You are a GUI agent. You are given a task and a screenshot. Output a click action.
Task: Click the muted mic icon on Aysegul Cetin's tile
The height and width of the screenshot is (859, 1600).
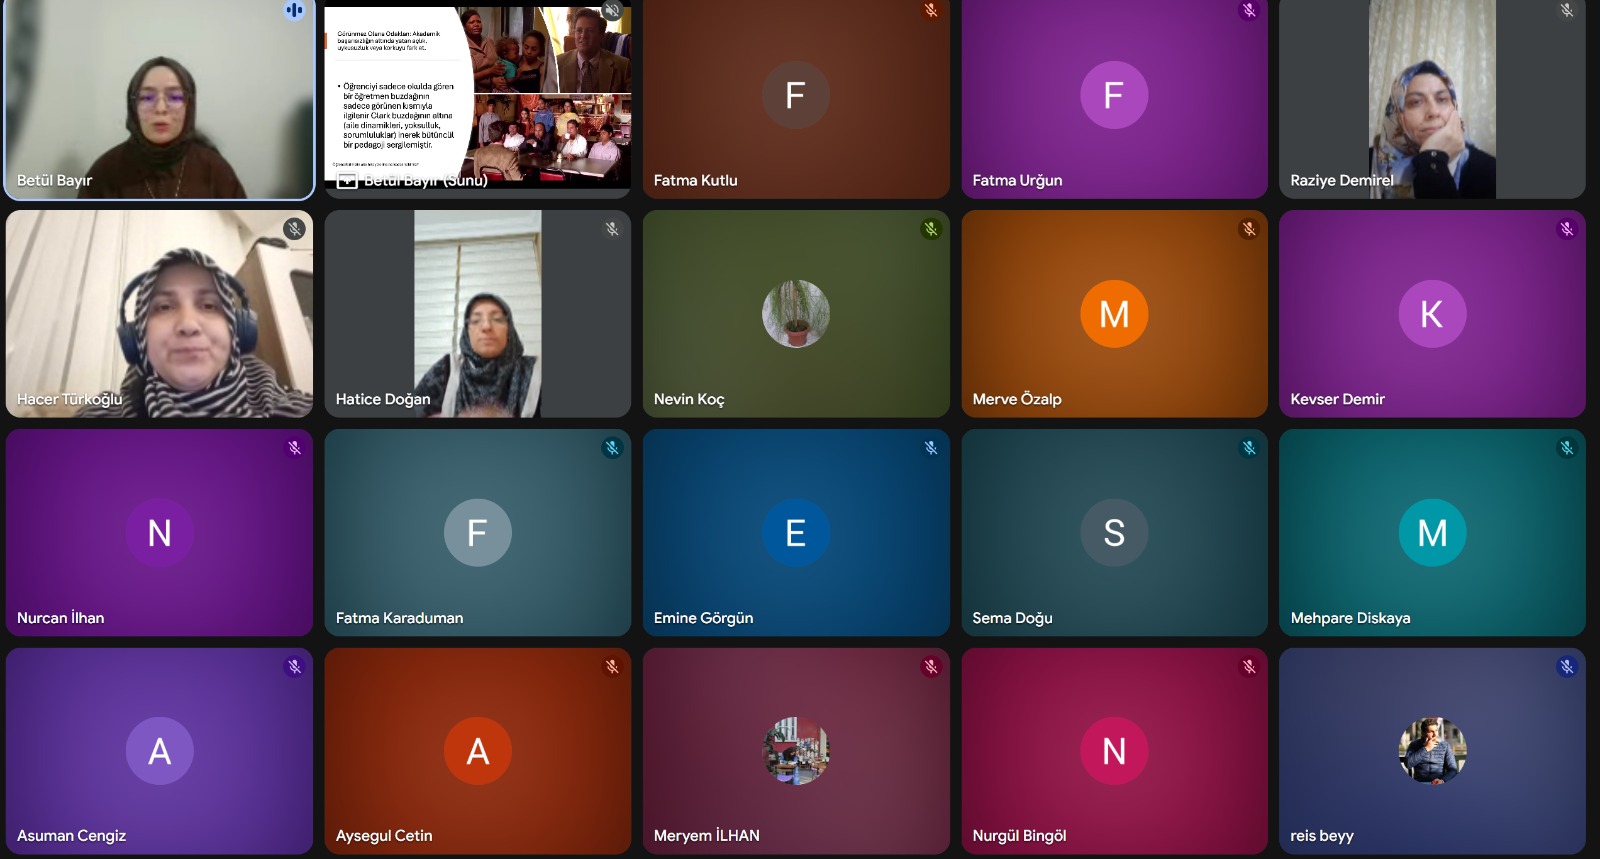(613, 667)
